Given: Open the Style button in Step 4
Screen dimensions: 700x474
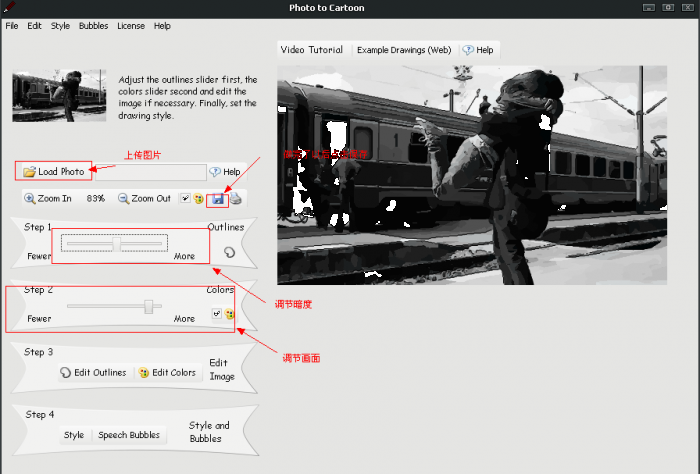Looking at the screenshot, I should click(74, 435).
